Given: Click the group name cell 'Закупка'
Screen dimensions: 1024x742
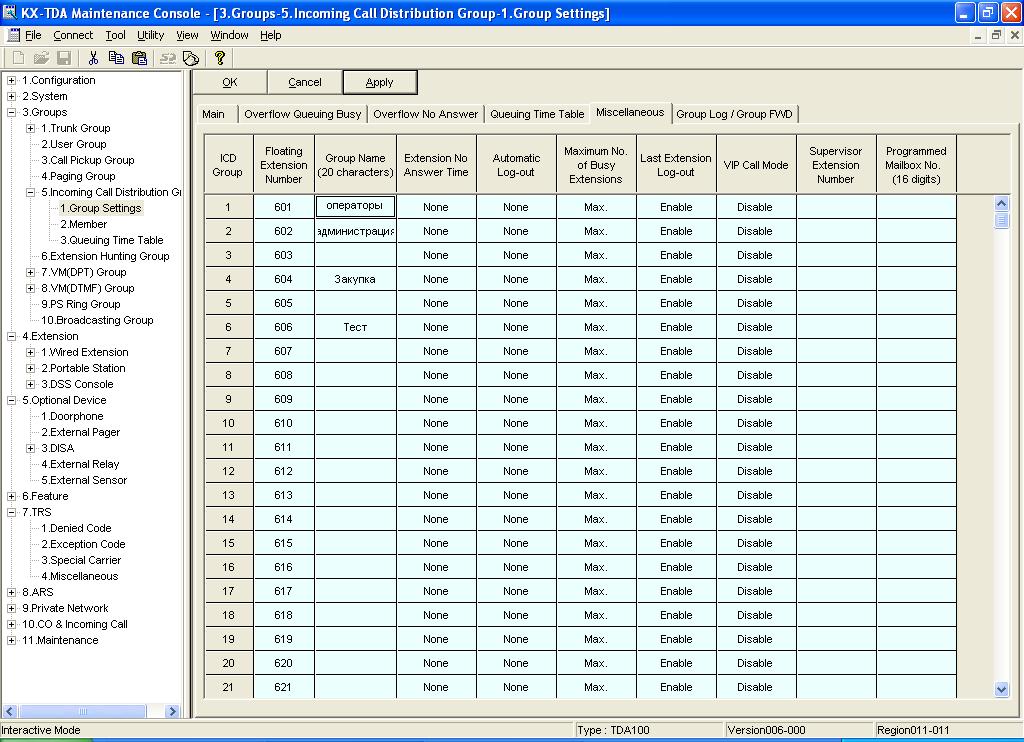Looking at the screenshot, I should click(x=355, y=279).
